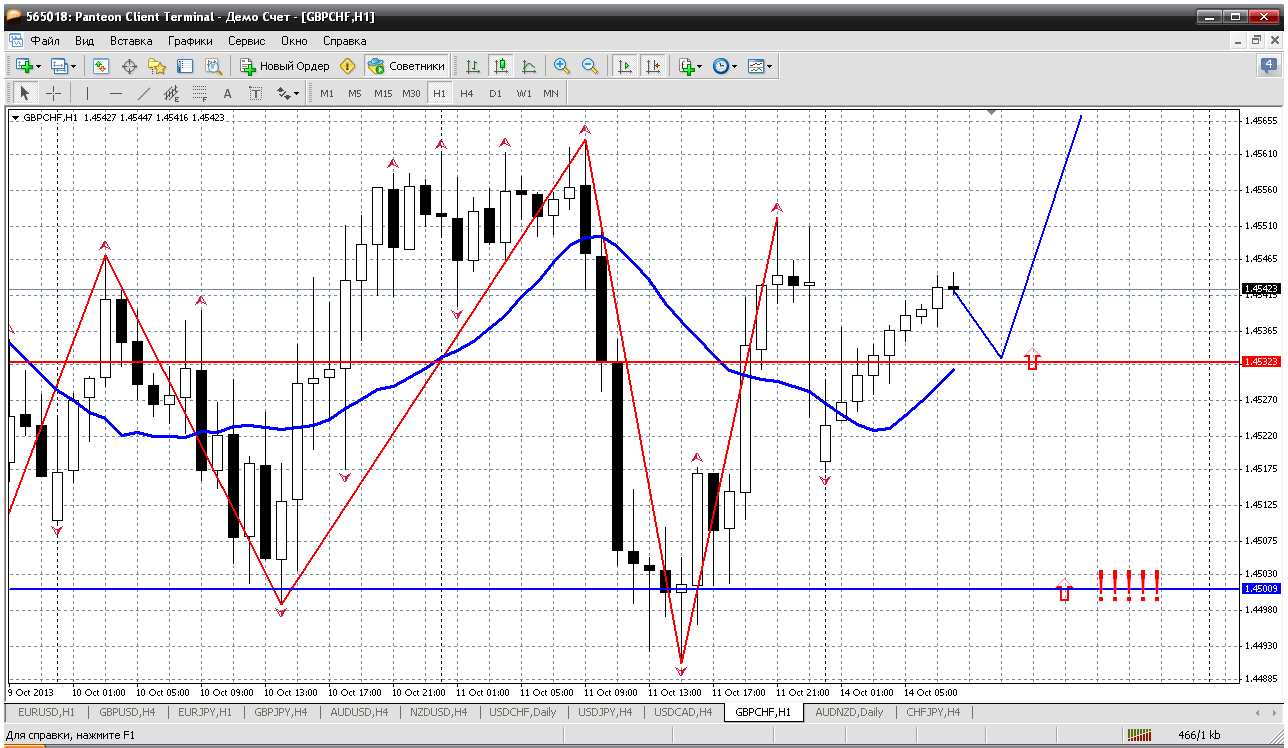Toggle chart auto scroll button
This screenshot has height=748, width=1288.
click(625, 66)
